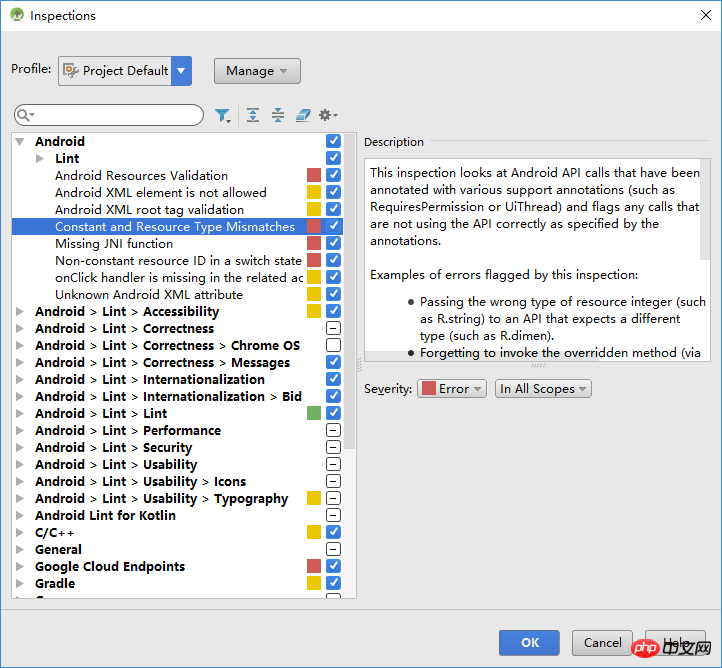Expand Android Lint Security node
Viewport: 722px width, 668px height.
click(x=20, y=447)
